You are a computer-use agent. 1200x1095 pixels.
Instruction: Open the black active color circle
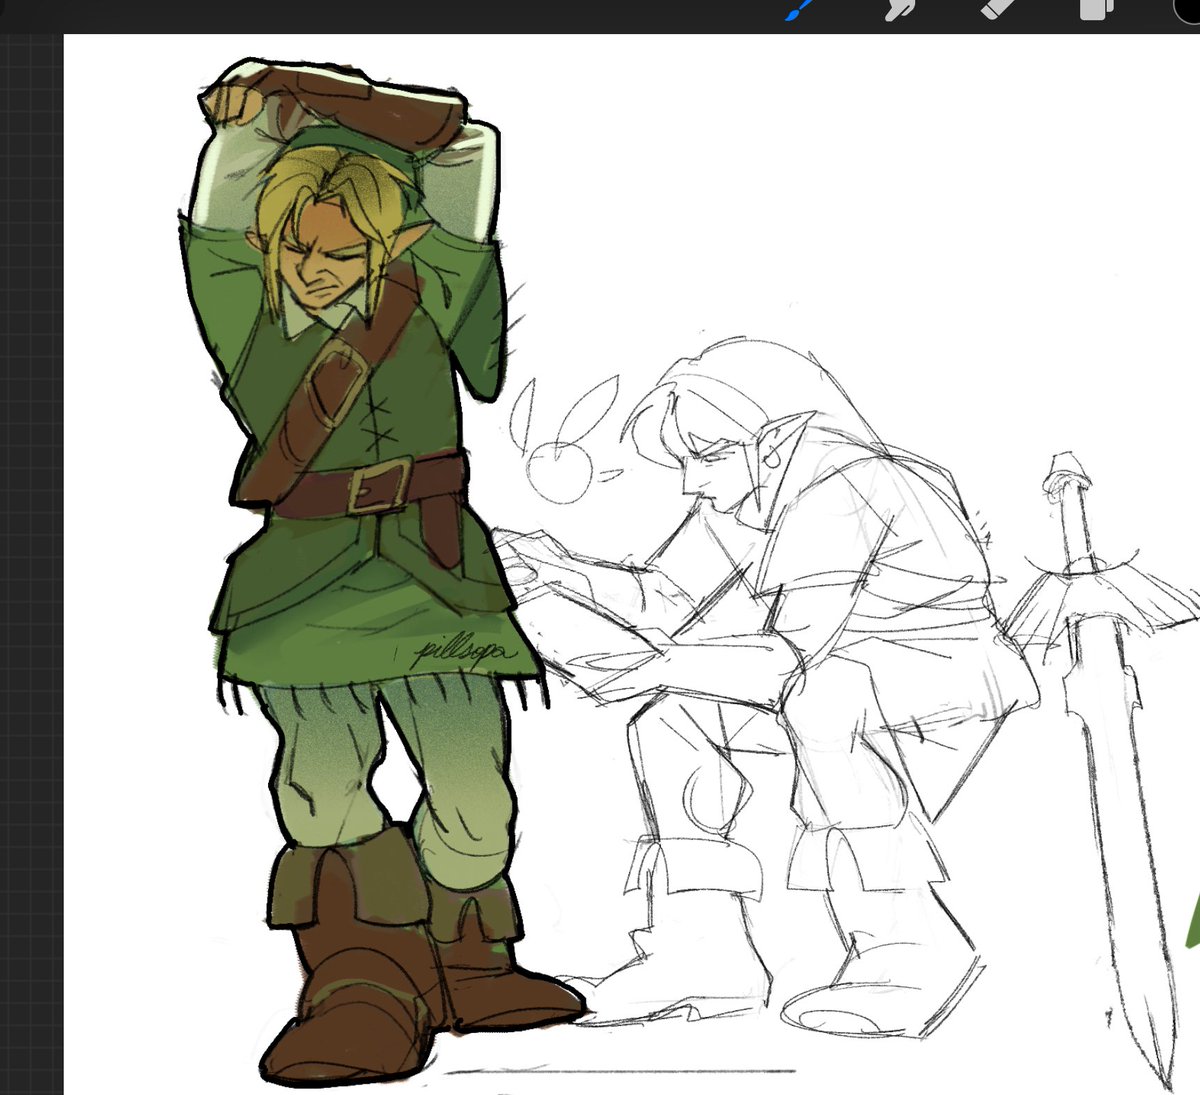click(1186, 9)
